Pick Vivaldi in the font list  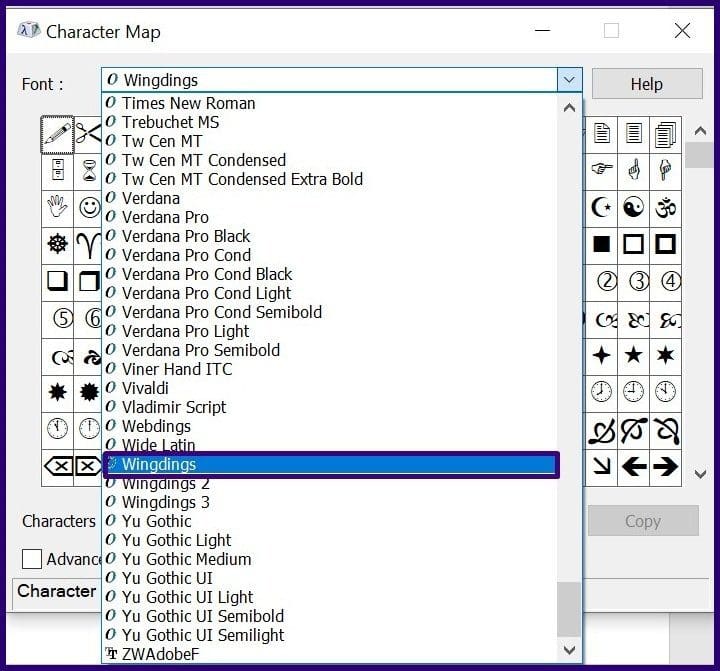(x=330, y=388)
